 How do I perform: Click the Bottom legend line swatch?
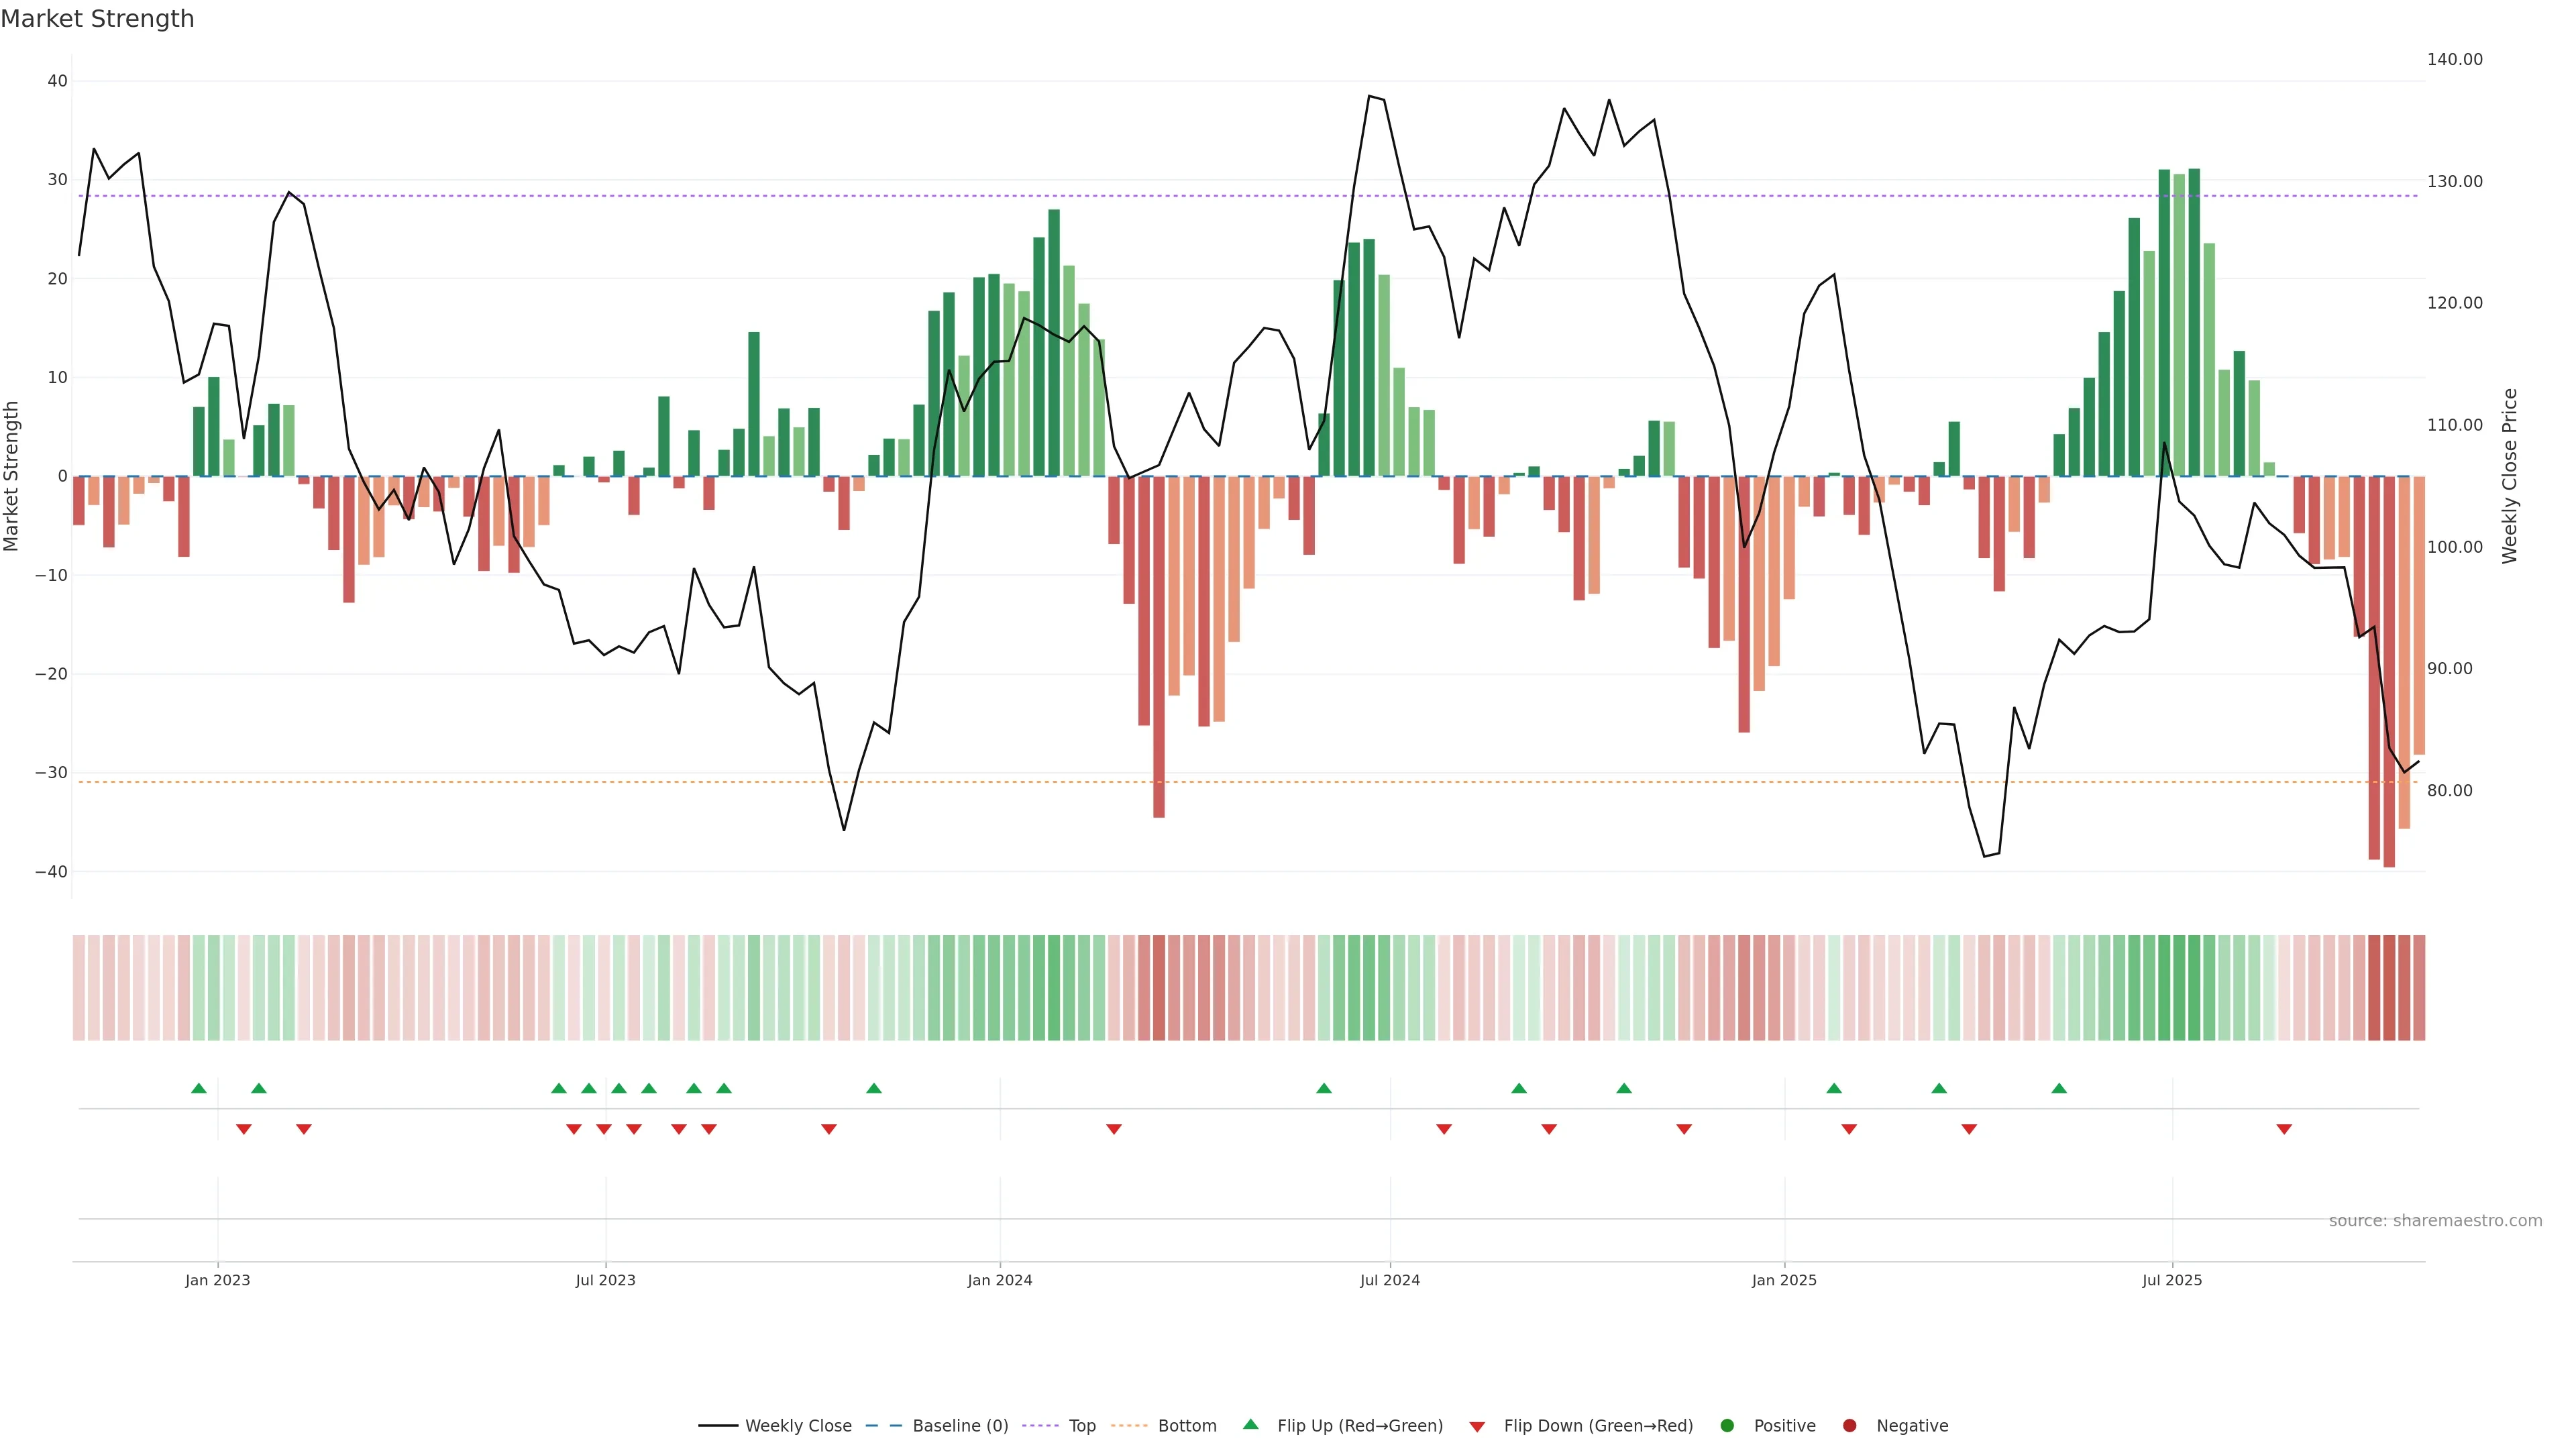click(x=1129, y=1426)
